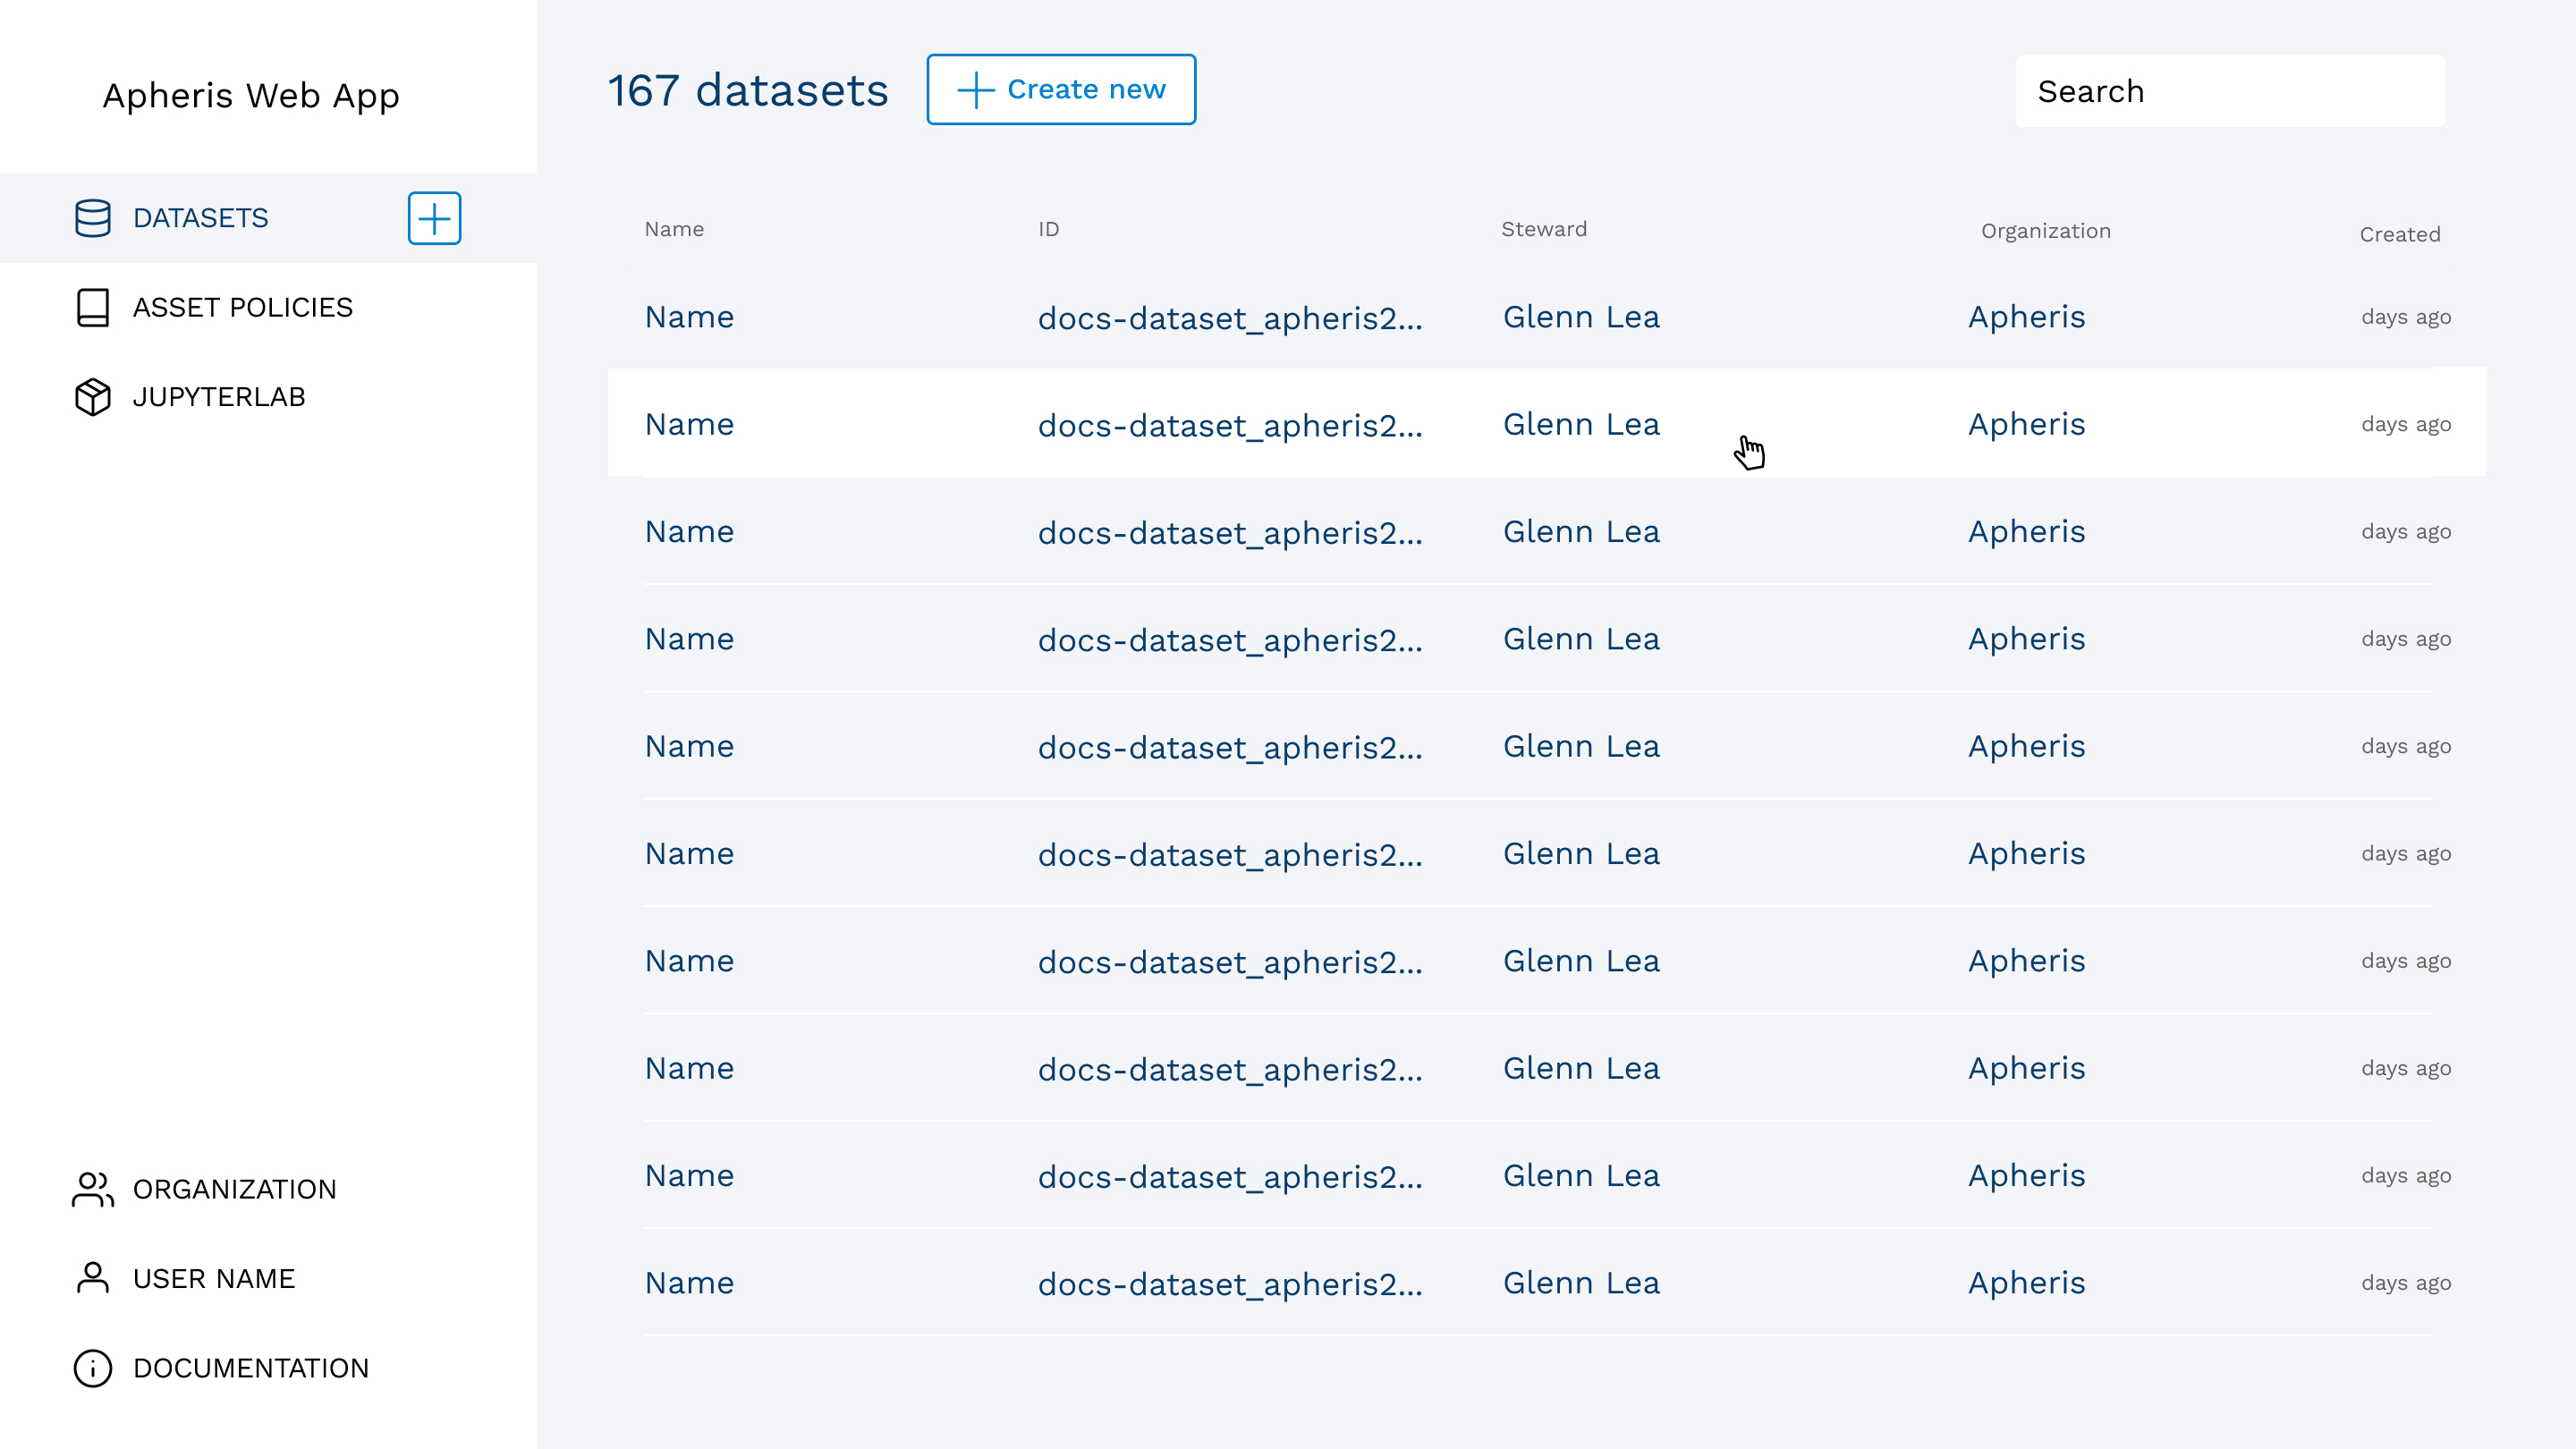This screenshot has width=2576, height=1449.
Task: Click the Create new dataset button
Action: pos(1061,89)
